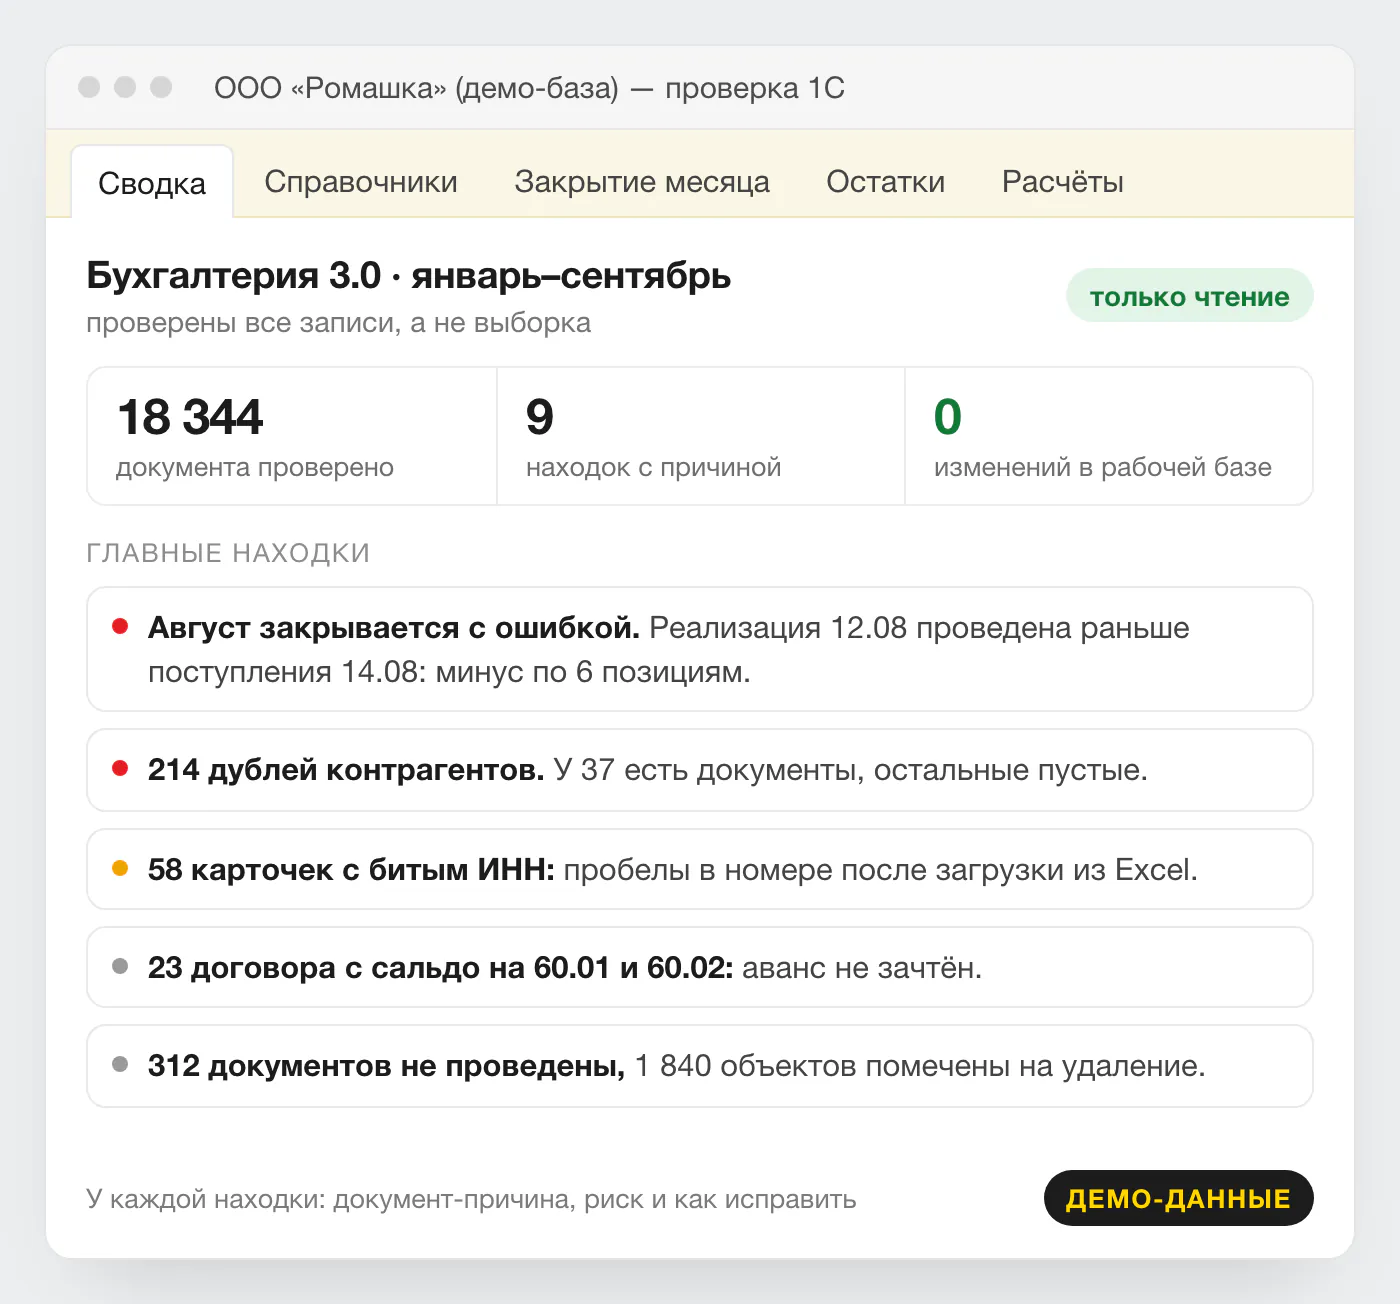Click the ДЕМО-ДАННЫЕ badge
Screen dimensions: 1400x1304
1178,1198
